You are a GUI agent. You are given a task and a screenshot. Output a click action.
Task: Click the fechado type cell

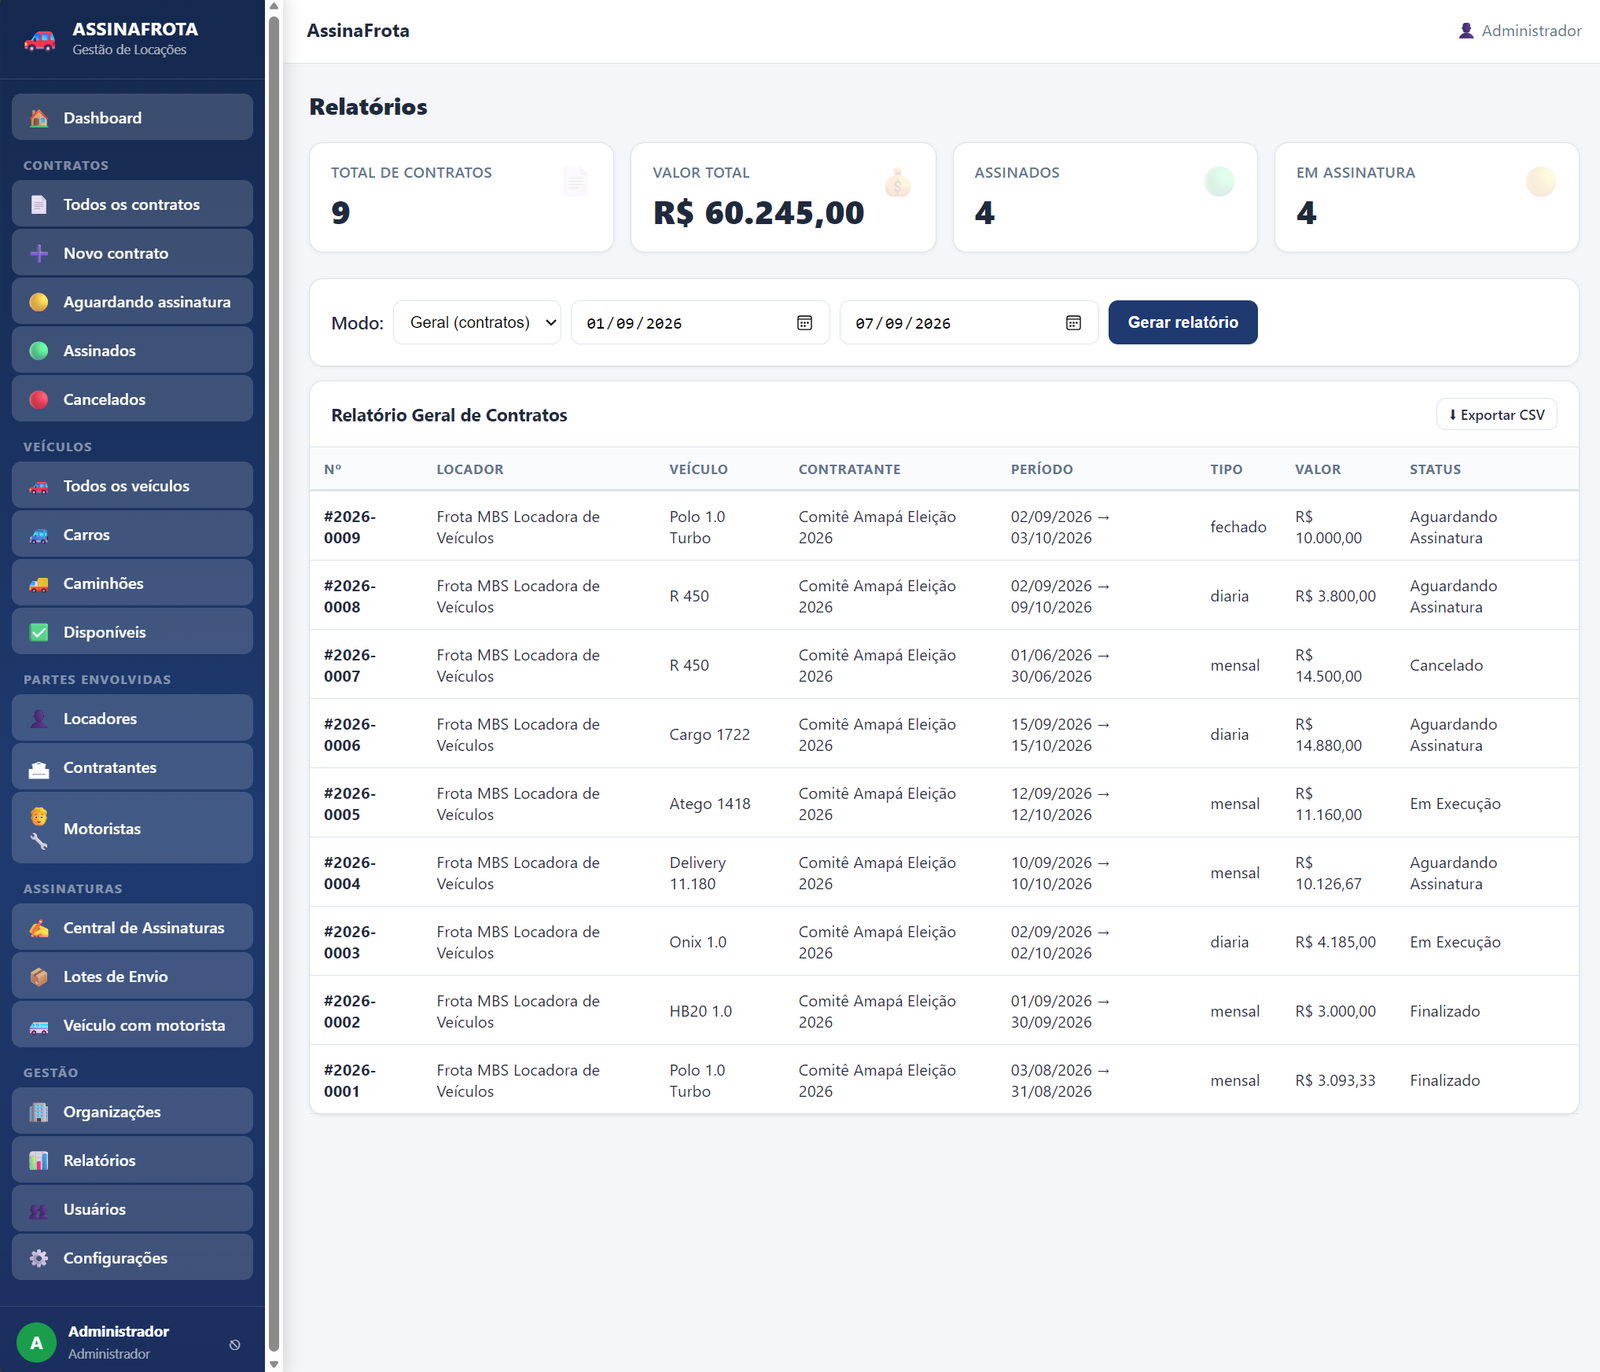(x=1238, y=527)
